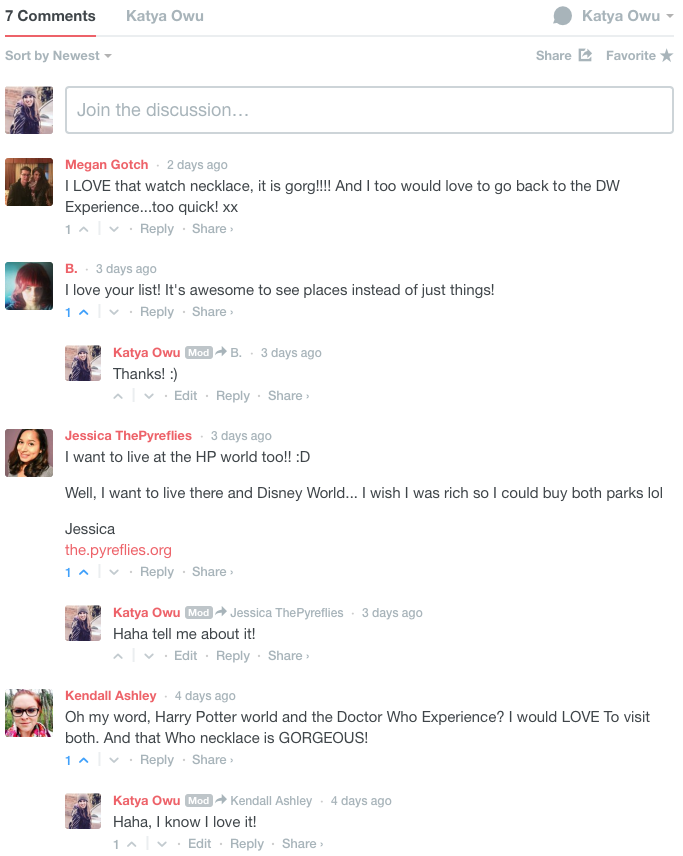The height and width of the screenshot is (856, 683).
Task: Expand Share options under Megan Gotch's comment
Action: 212,229
